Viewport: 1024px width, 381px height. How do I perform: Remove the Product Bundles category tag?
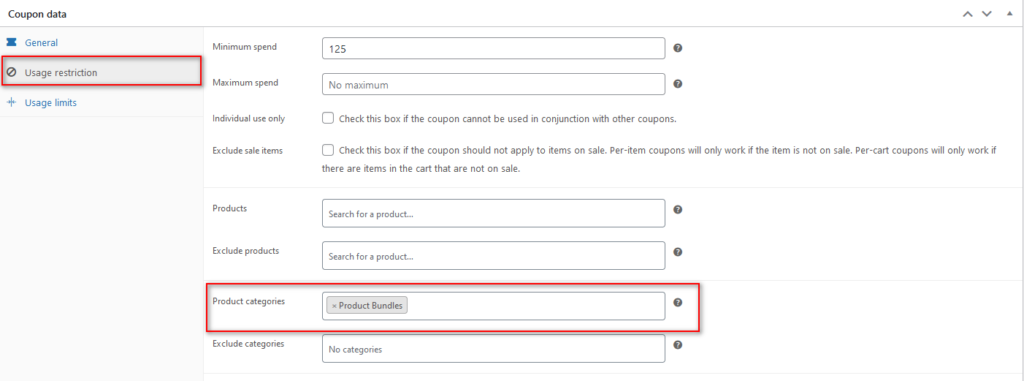point(334,306)
